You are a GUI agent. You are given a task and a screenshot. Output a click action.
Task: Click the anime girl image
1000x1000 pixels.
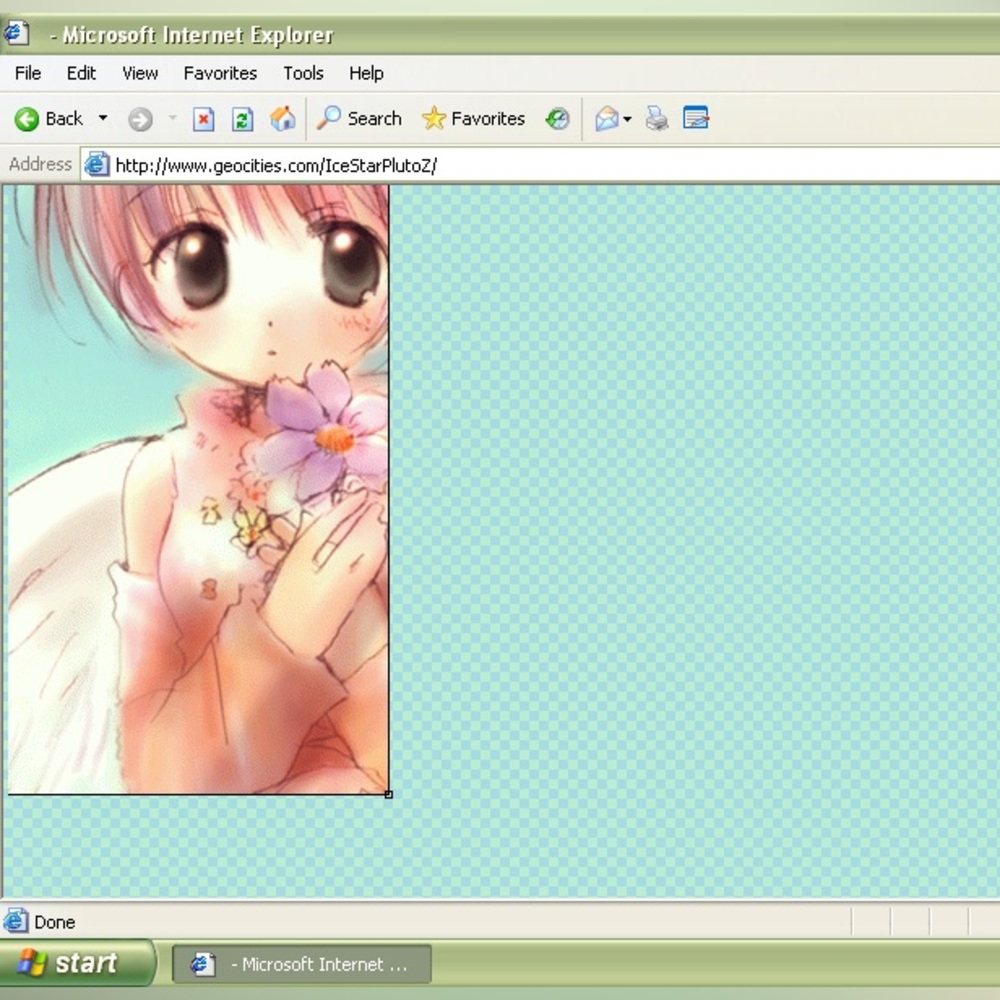tap(198, 489)
